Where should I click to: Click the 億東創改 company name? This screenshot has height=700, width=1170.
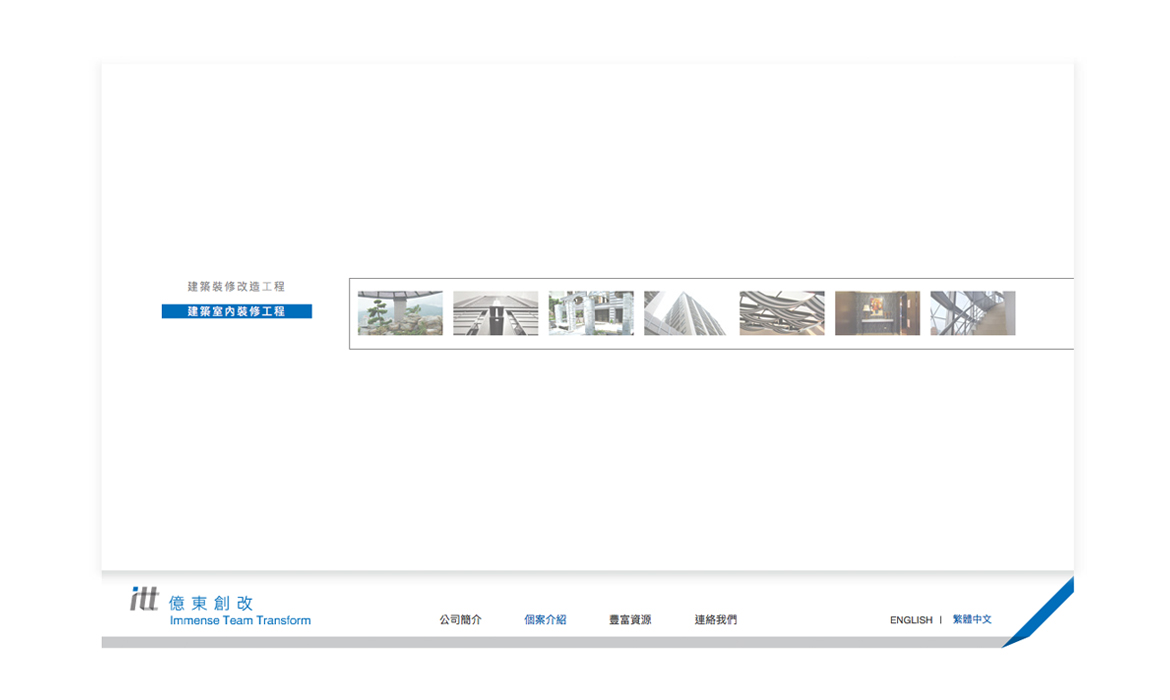click(x=211, y=603)
